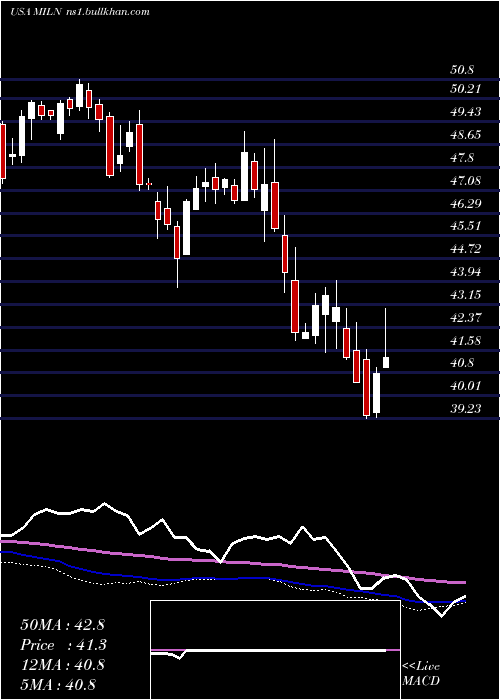Click the 50.21 price axis label
The width and height of the screenshot is (500, 700).
[466, 89]
